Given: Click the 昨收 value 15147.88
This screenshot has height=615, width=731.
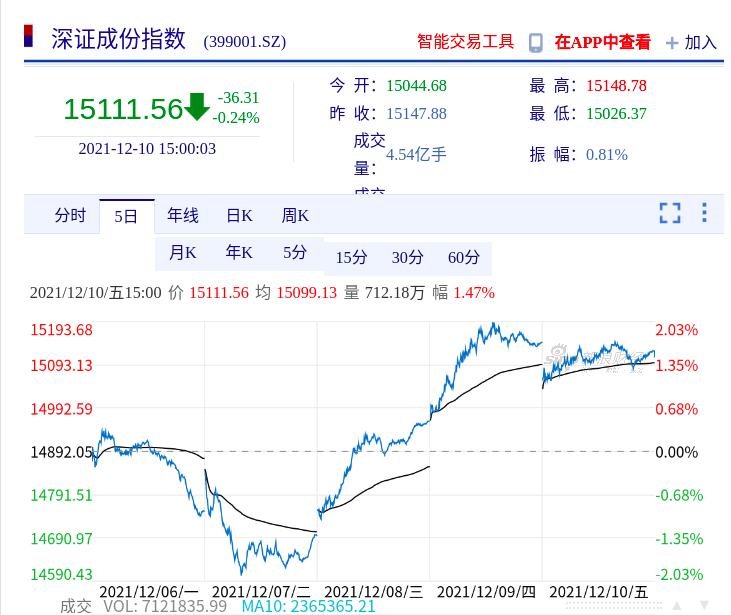Looking at the screenshot, I should point(416,114).
